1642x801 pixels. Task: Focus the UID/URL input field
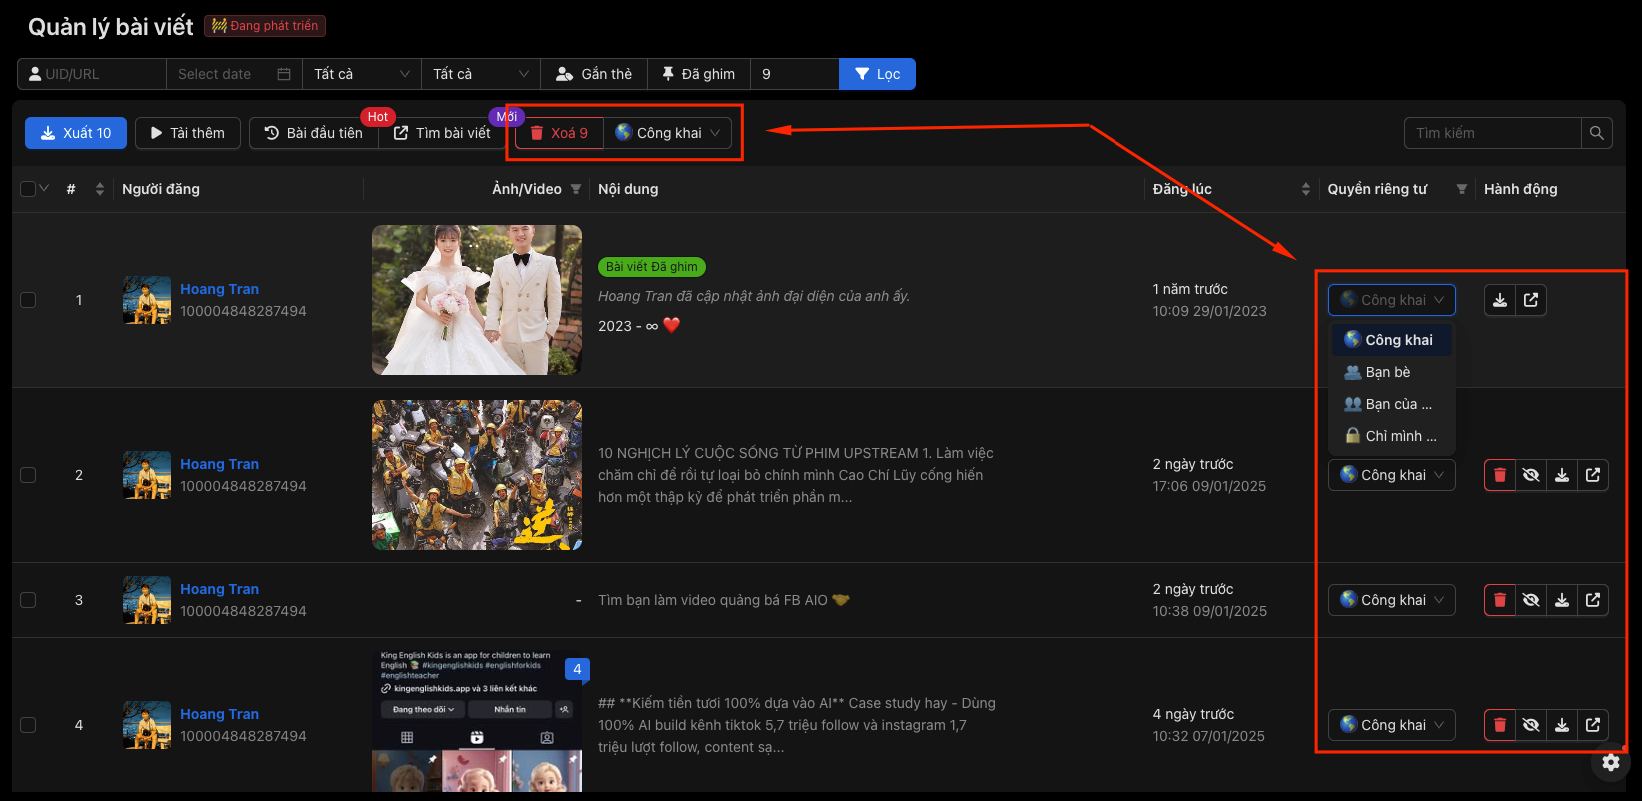pos(92,74)
